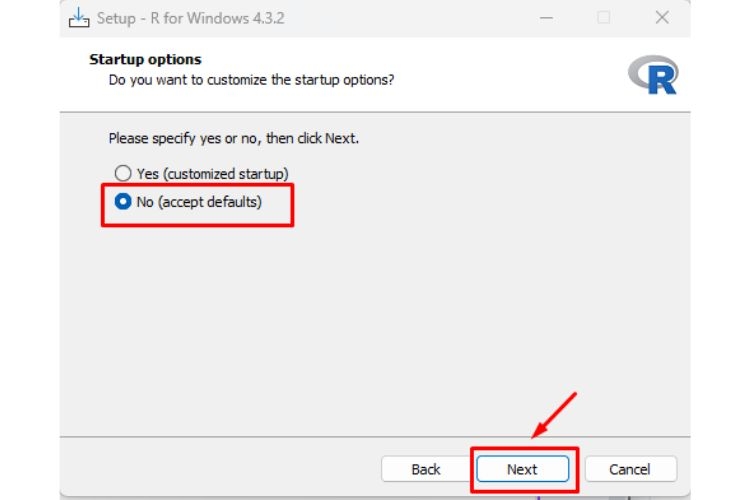Close the R for Windows setup dialog
750x500 pixels.
(662, 18)
